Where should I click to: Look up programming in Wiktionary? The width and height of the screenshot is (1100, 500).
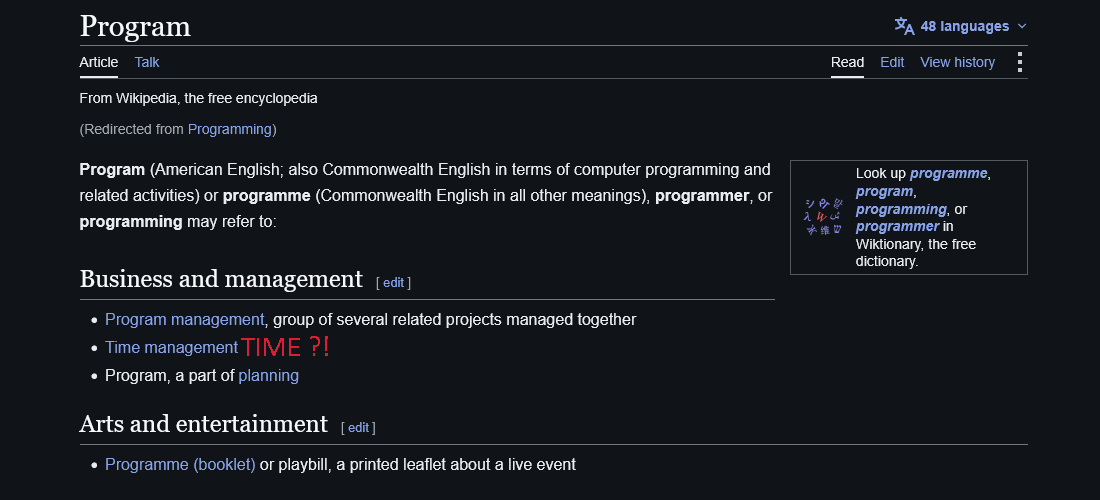point(901,209)
